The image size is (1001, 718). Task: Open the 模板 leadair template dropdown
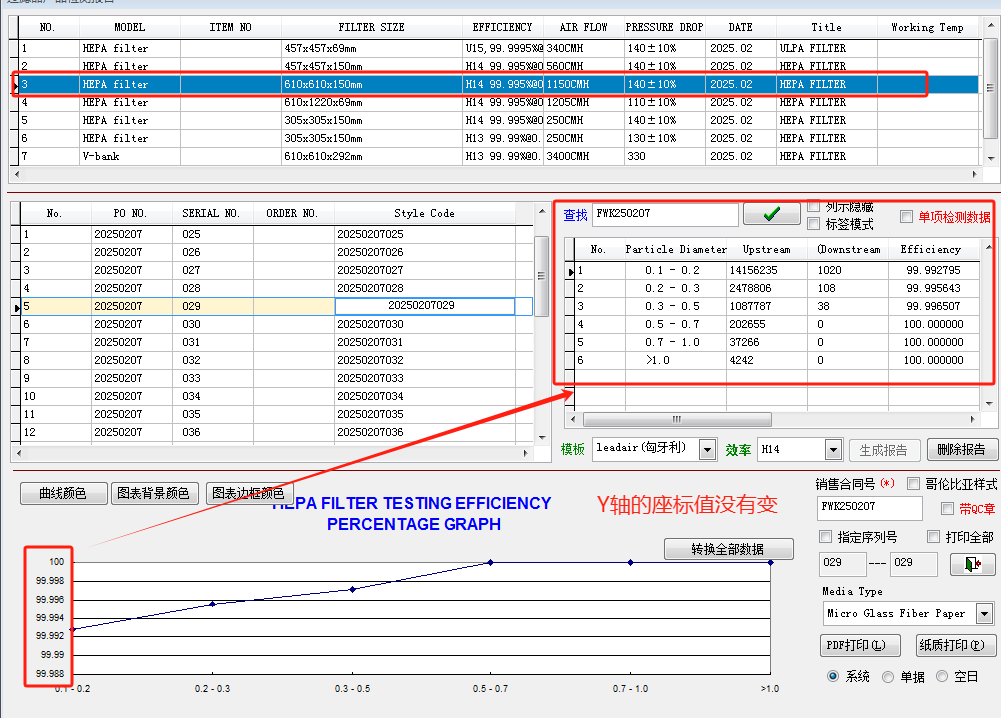[707, 449]
